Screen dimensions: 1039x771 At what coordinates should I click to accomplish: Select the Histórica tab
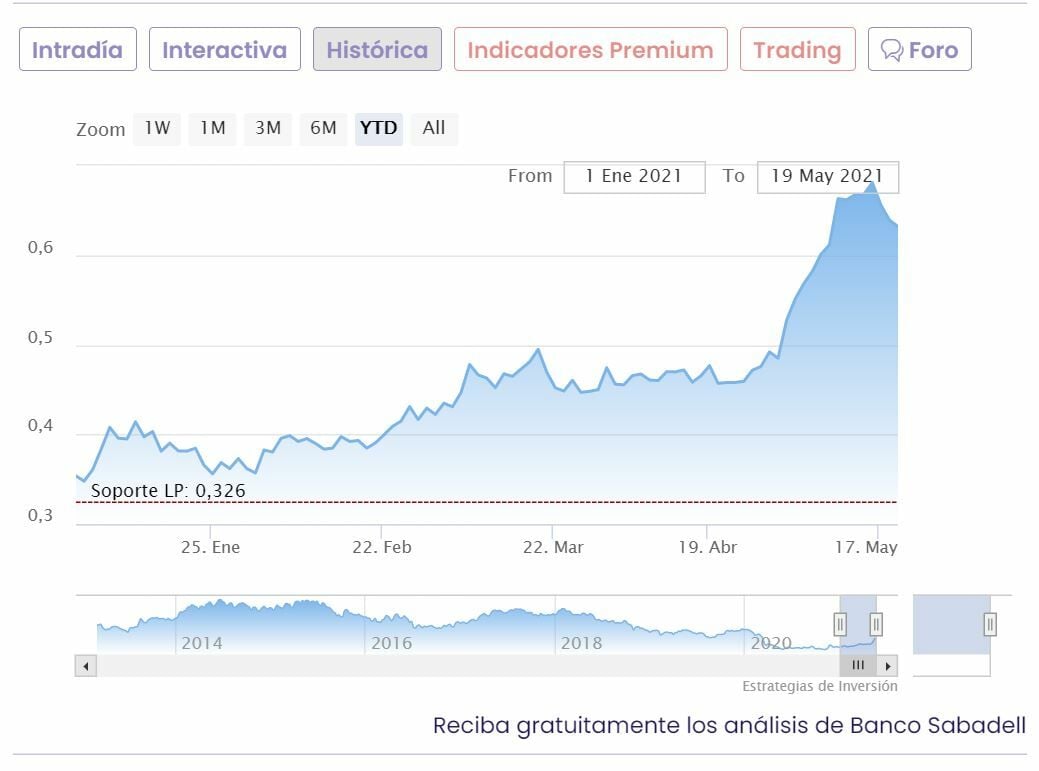(x=377, y=50)
